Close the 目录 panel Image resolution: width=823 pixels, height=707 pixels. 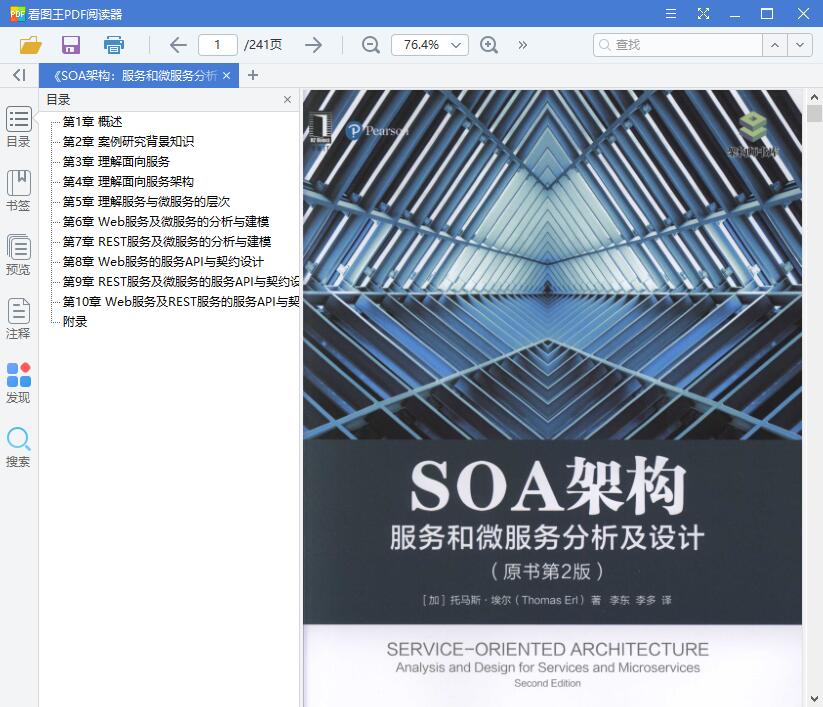pos(287,100)
